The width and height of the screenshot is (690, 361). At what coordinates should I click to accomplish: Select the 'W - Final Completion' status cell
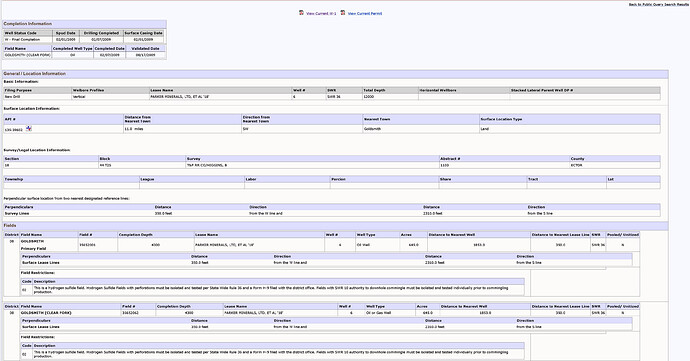coord(28,40)
